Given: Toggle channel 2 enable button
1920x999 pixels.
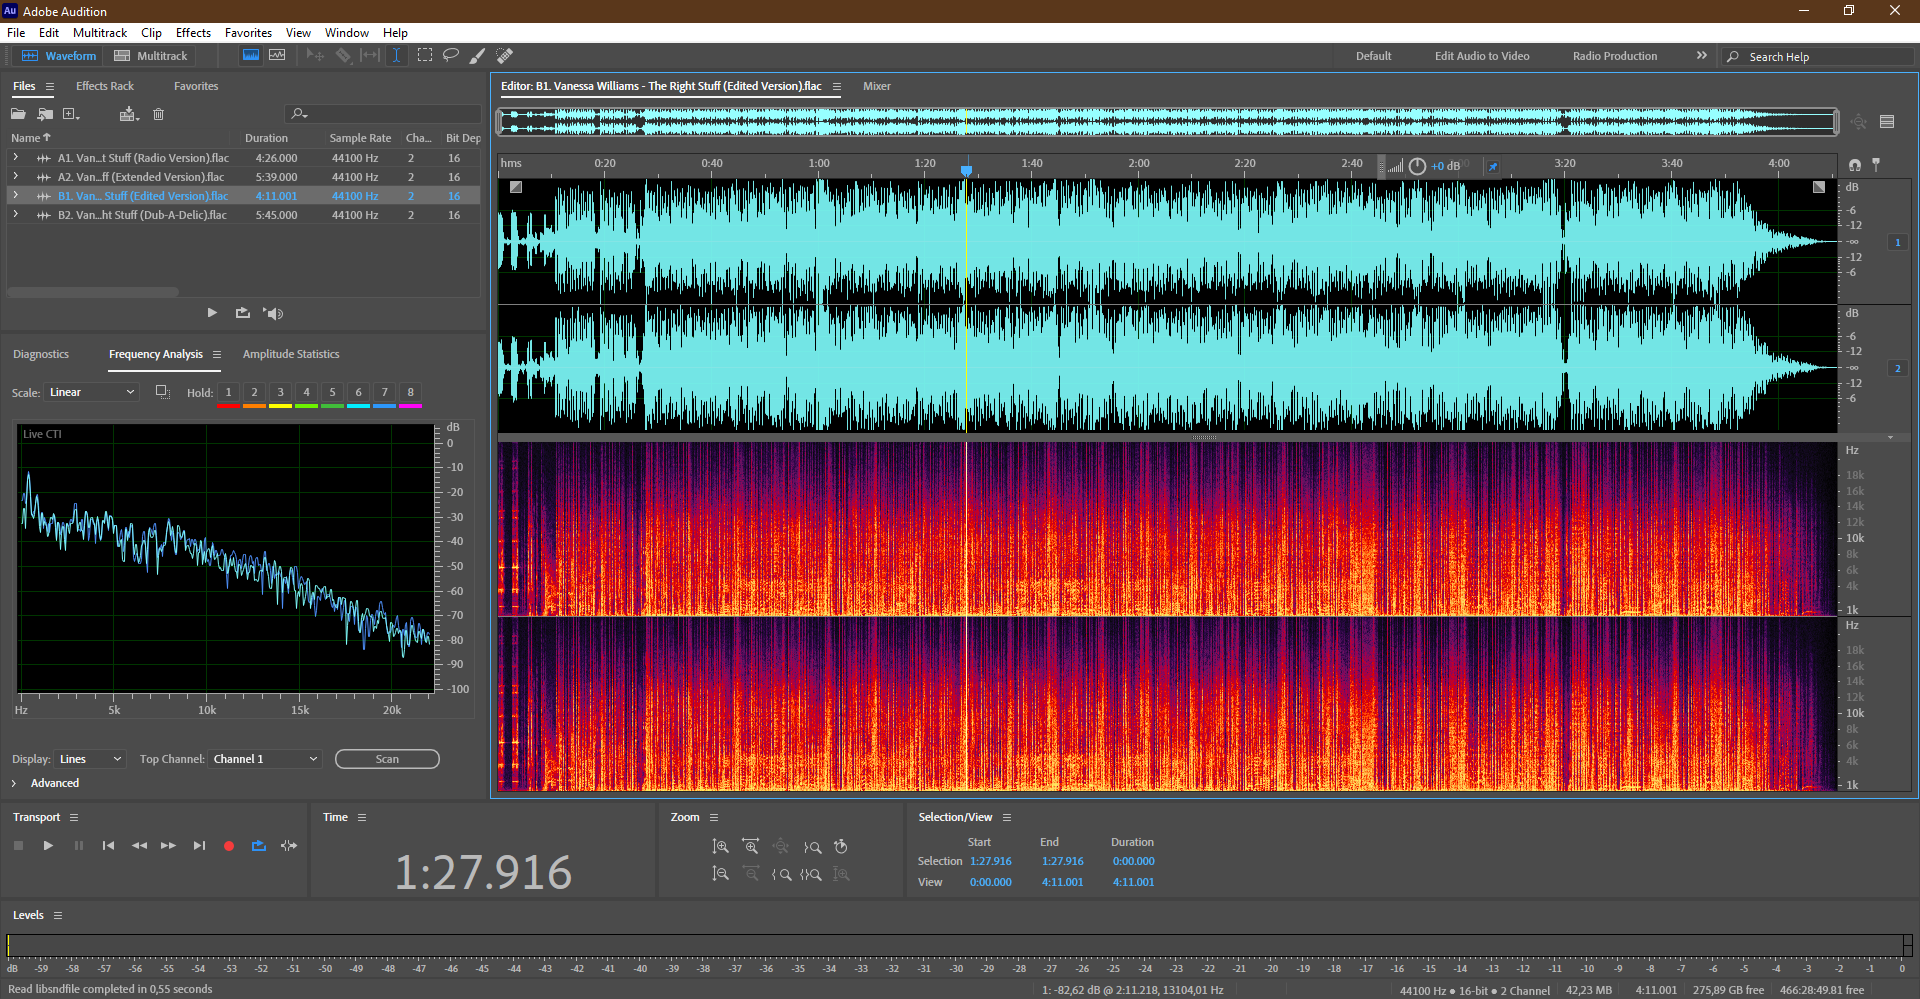Looking at the screenshot, I should [1897, 368].
